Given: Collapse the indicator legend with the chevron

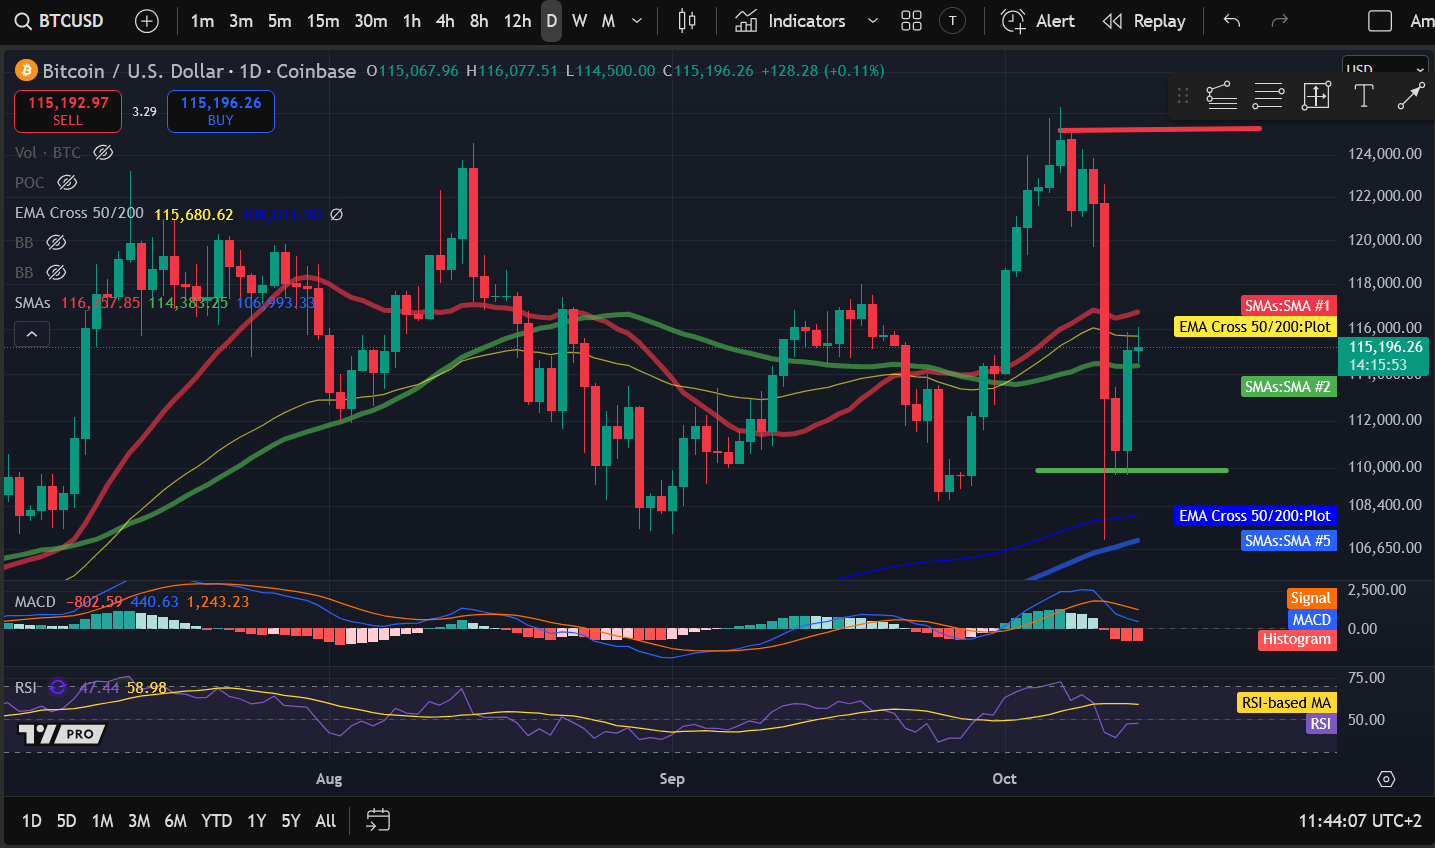Looking at the screenshot, I should [x=32, y=334].
